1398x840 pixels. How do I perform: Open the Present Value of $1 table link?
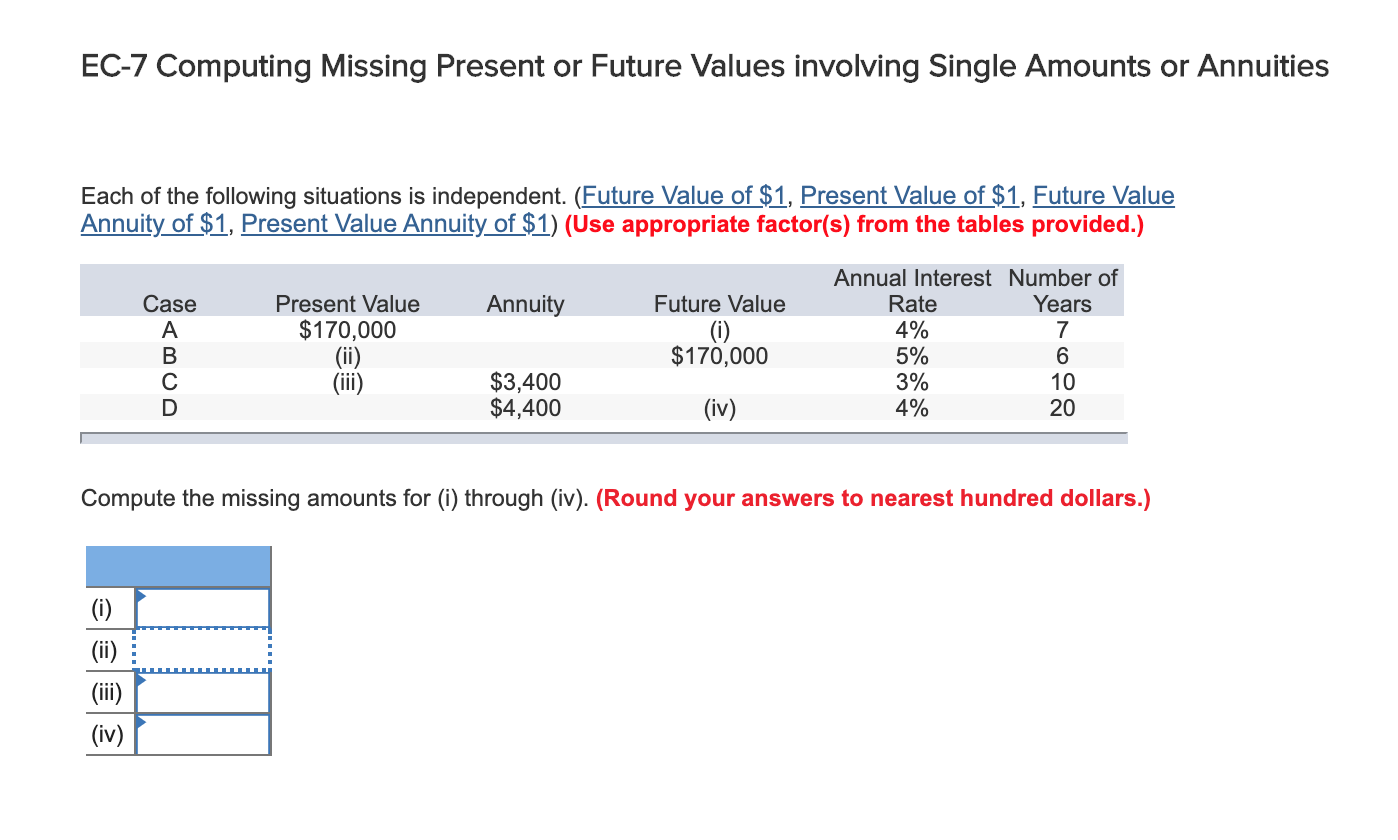click(909, 195)
